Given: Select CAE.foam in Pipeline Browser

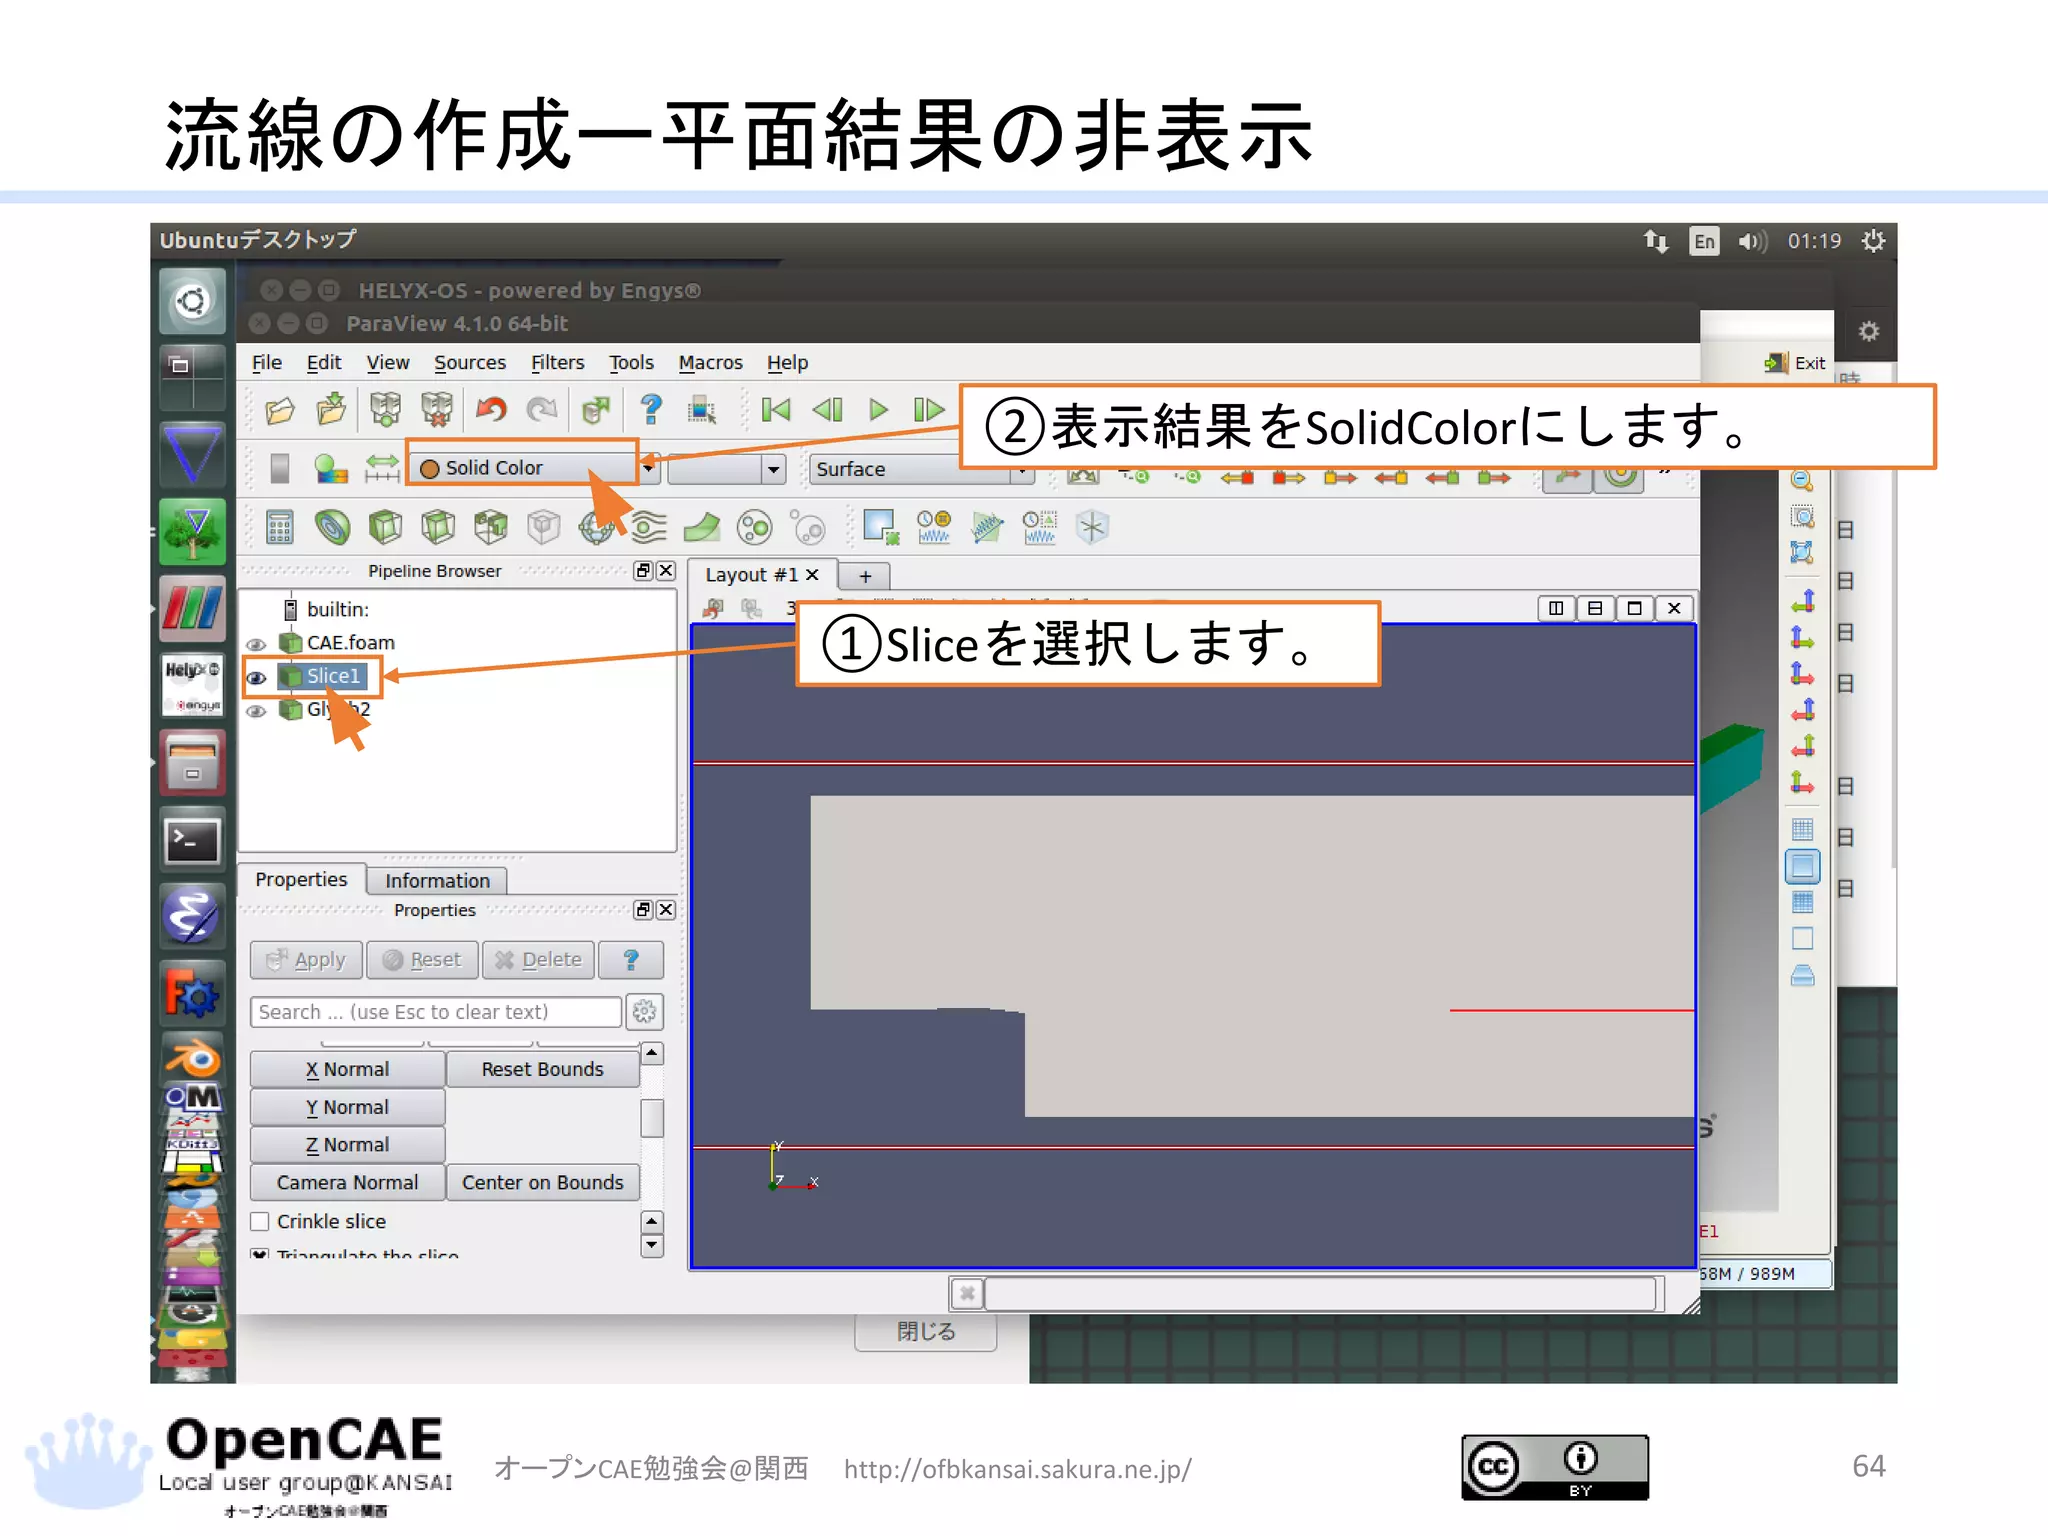Looking at the screenshot, I should pos(350,643).
